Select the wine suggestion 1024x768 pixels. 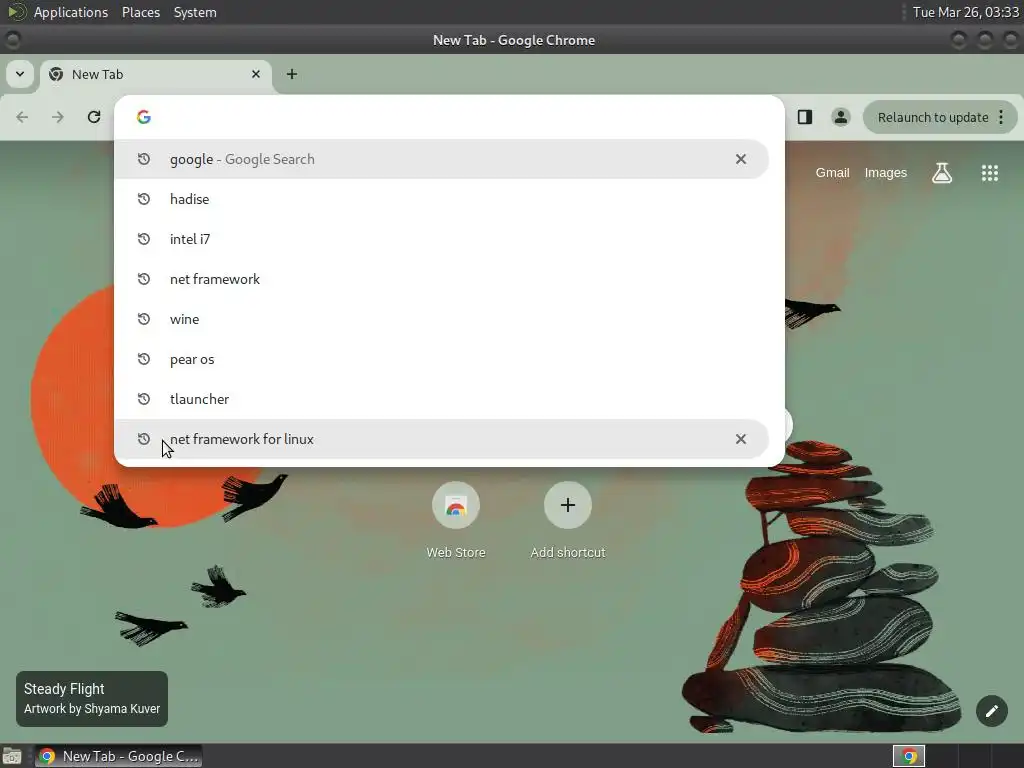coord(441,319)
